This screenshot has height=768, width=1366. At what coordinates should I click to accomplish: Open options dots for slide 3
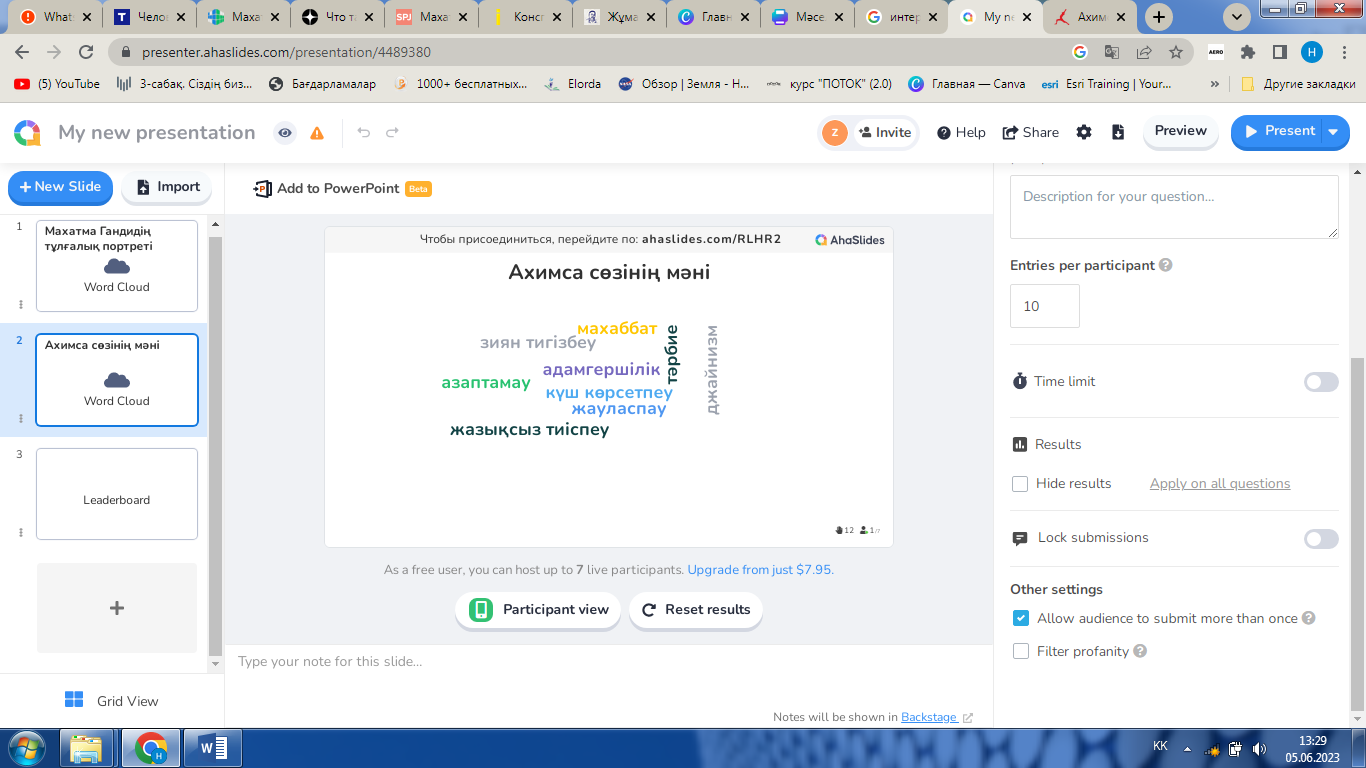(21, 532)
